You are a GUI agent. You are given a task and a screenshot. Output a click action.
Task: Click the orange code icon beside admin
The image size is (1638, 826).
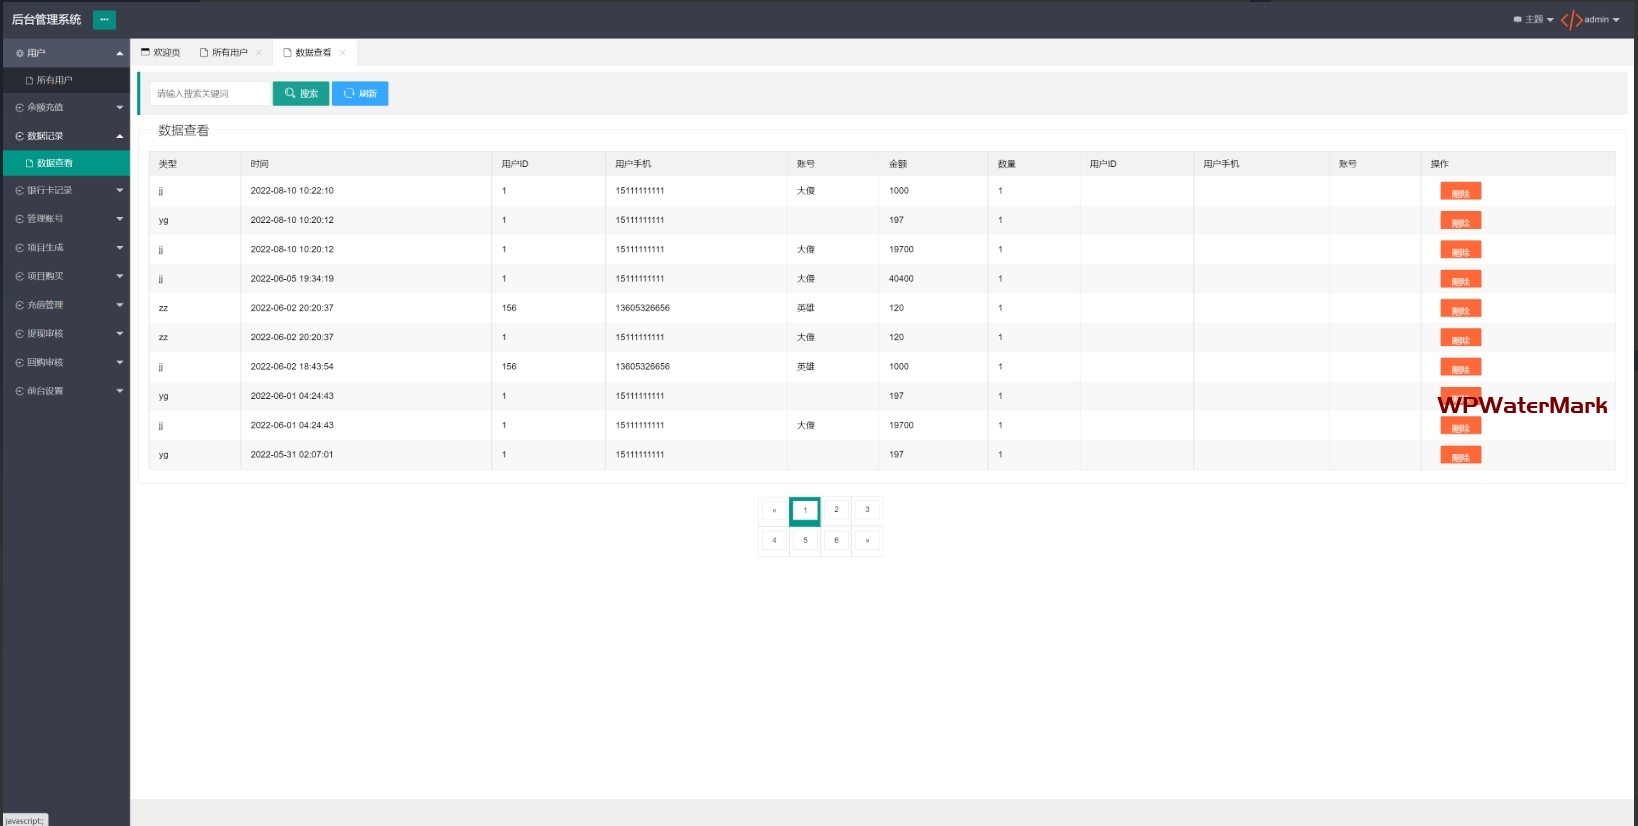tap(1571, 20)
